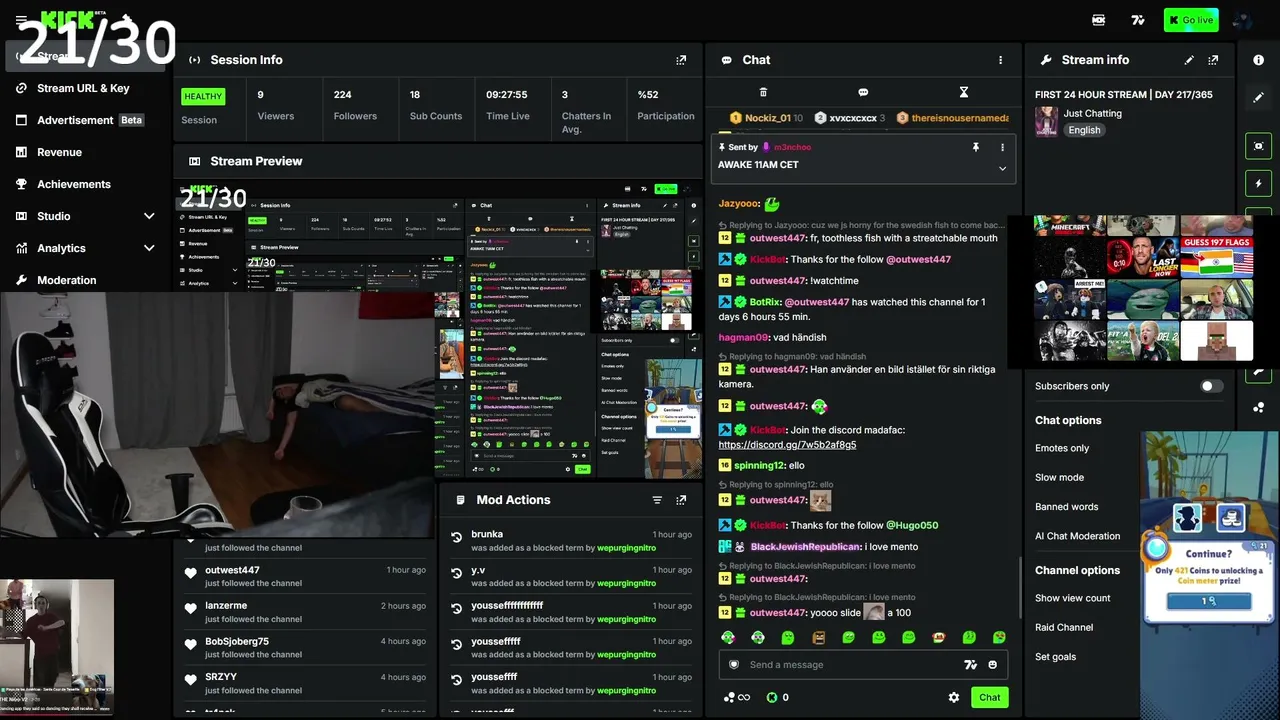The height and width of the screenshot is (720, 1280).
Task: Click the focus-frame icon in right sidebar
Action: point(1259,146)
